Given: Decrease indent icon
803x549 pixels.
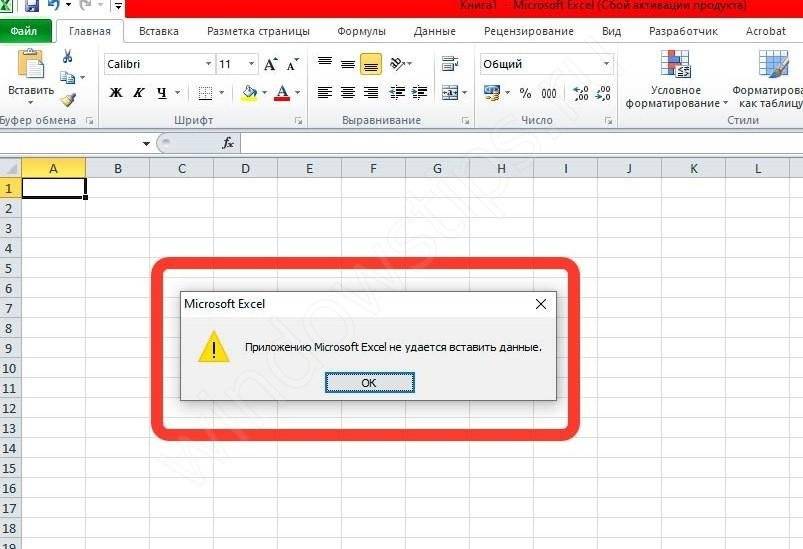Looking at the screenshot, I should (397, 93).
